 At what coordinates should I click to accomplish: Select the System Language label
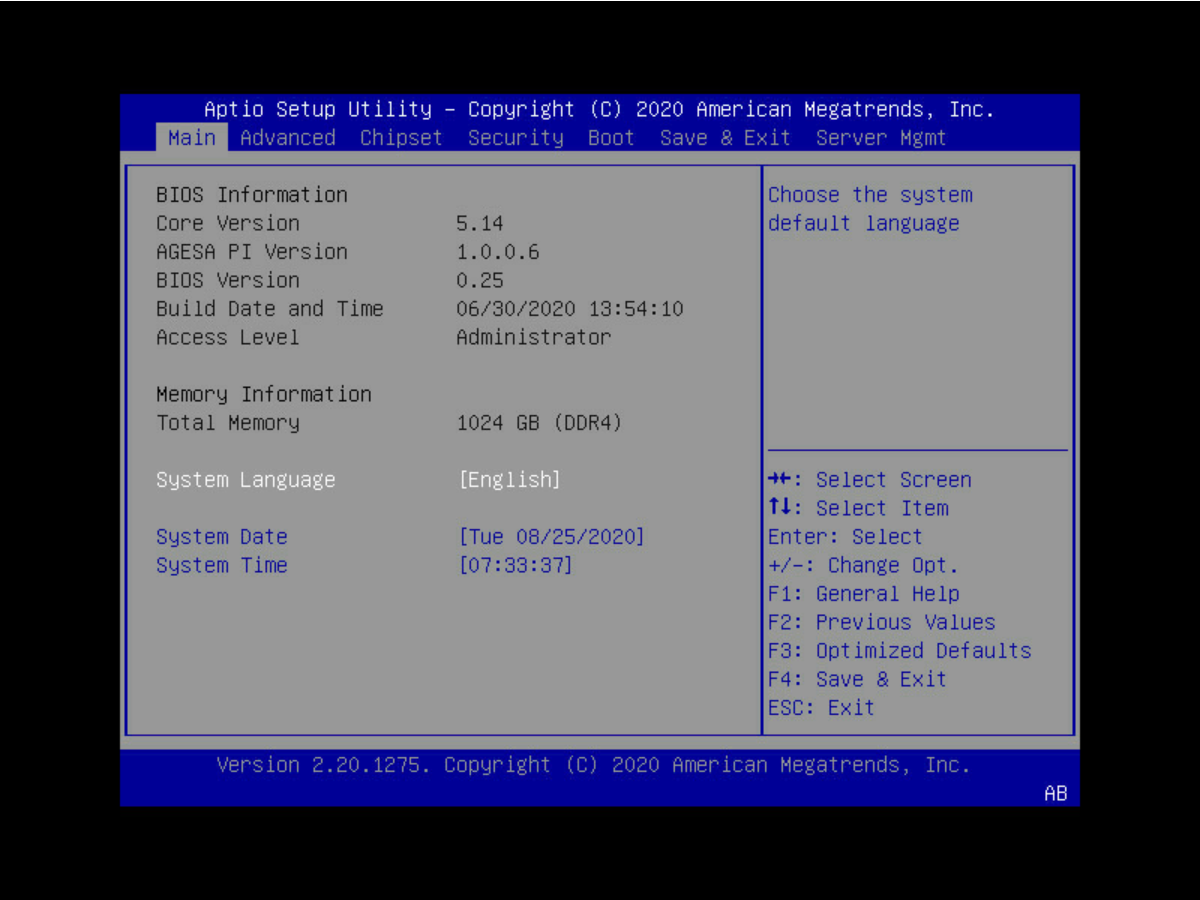246,480
